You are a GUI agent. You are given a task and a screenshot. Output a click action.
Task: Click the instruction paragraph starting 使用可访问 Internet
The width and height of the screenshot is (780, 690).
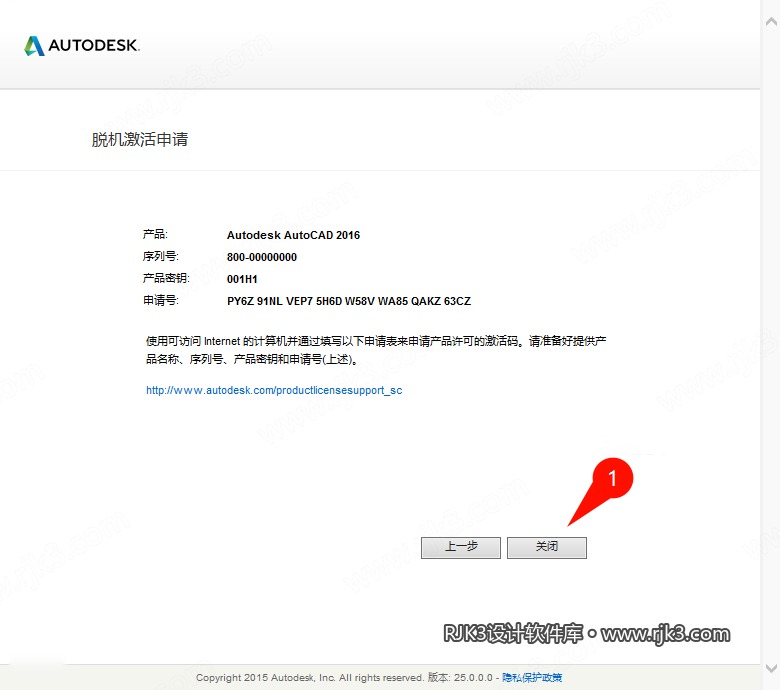376,350
